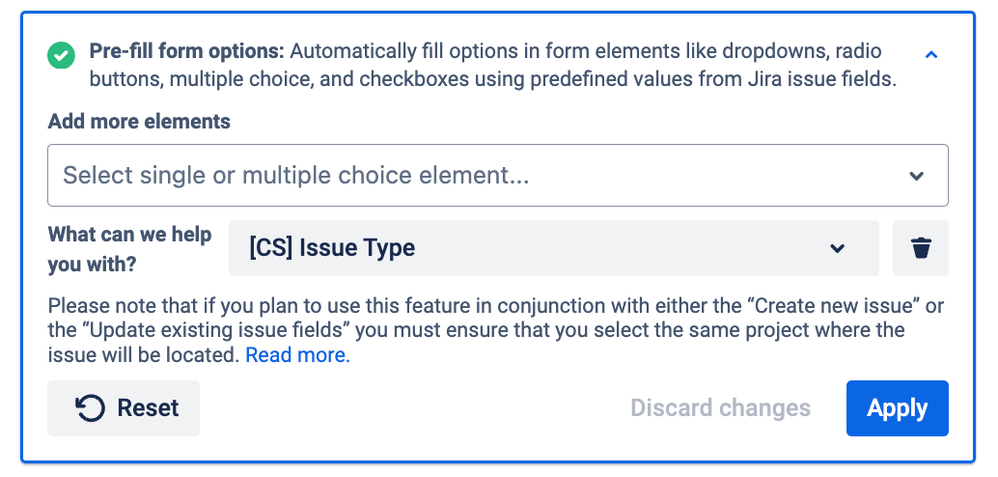Open the [CS] Issue Type dropdown
The image size is (998, 477).
pyautogui.click(x=553, y=248)
